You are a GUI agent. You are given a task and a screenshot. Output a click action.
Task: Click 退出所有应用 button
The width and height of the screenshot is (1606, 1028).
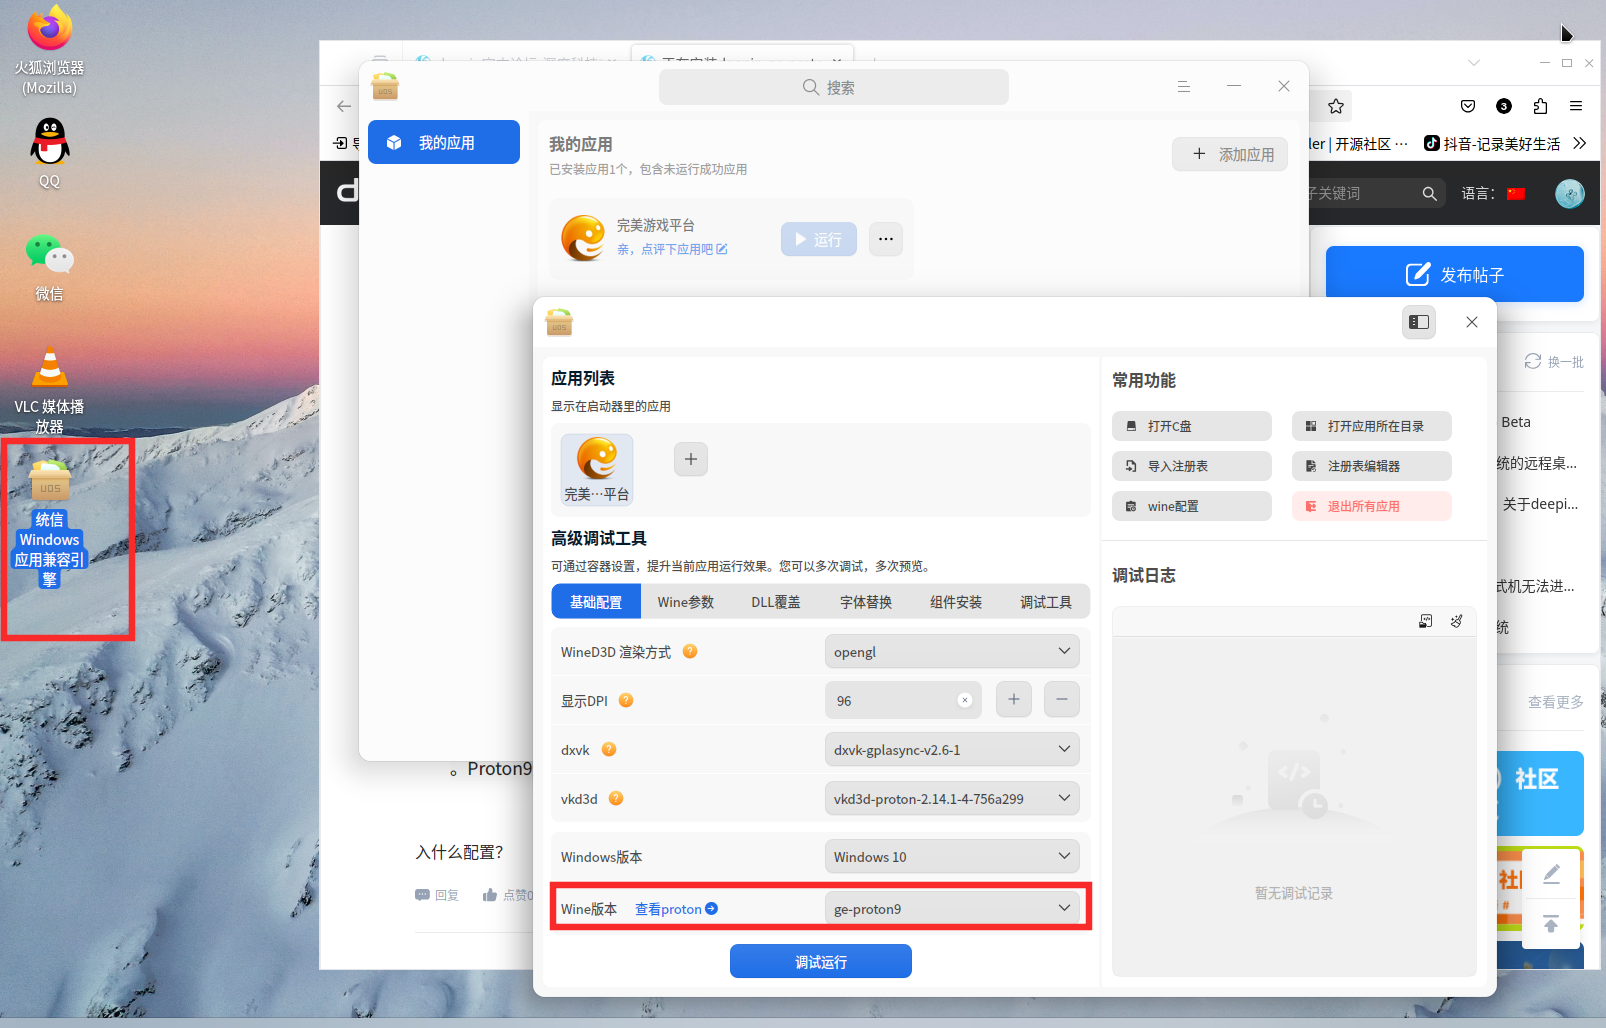(x=1372, y=506)
